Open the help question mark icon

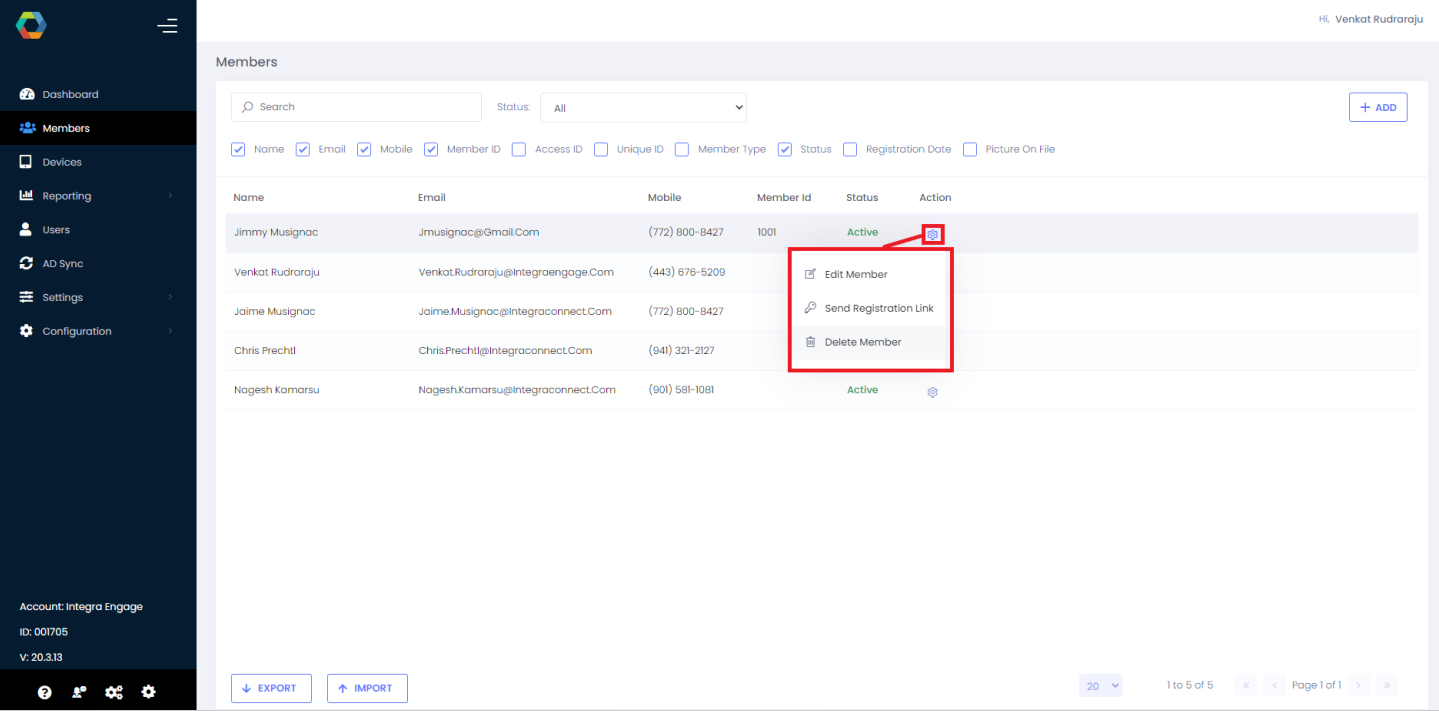pos(43,691)
